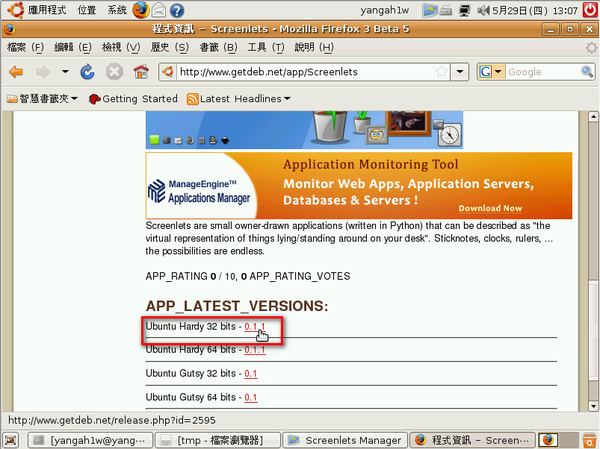Click the search magnifier icon
Screen dimensions: 600x449
(587, 71)
